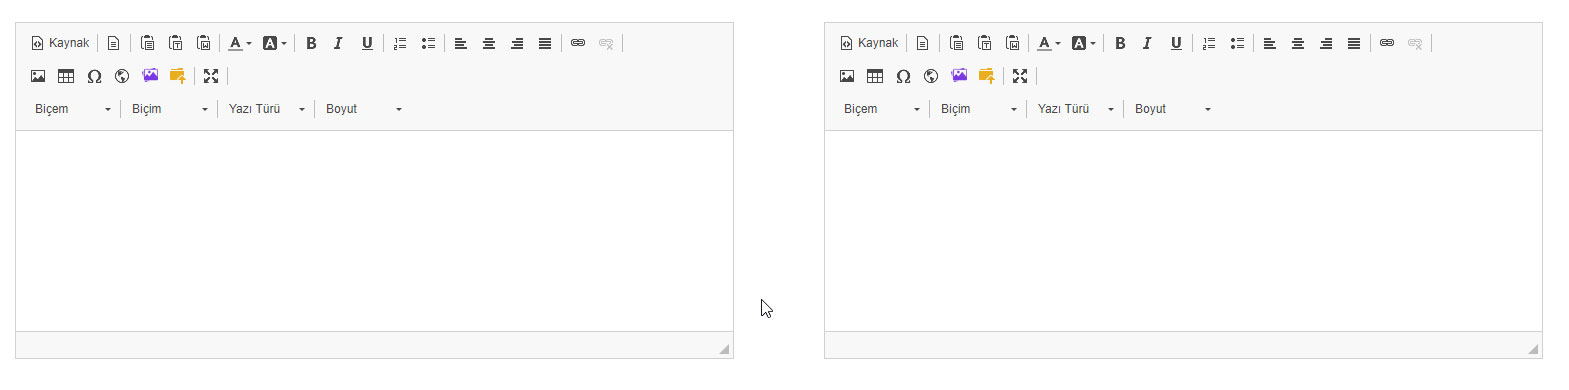Justify text in the right editor
The width and height of the screenshot is (1569, 390).
point(1354,43)
